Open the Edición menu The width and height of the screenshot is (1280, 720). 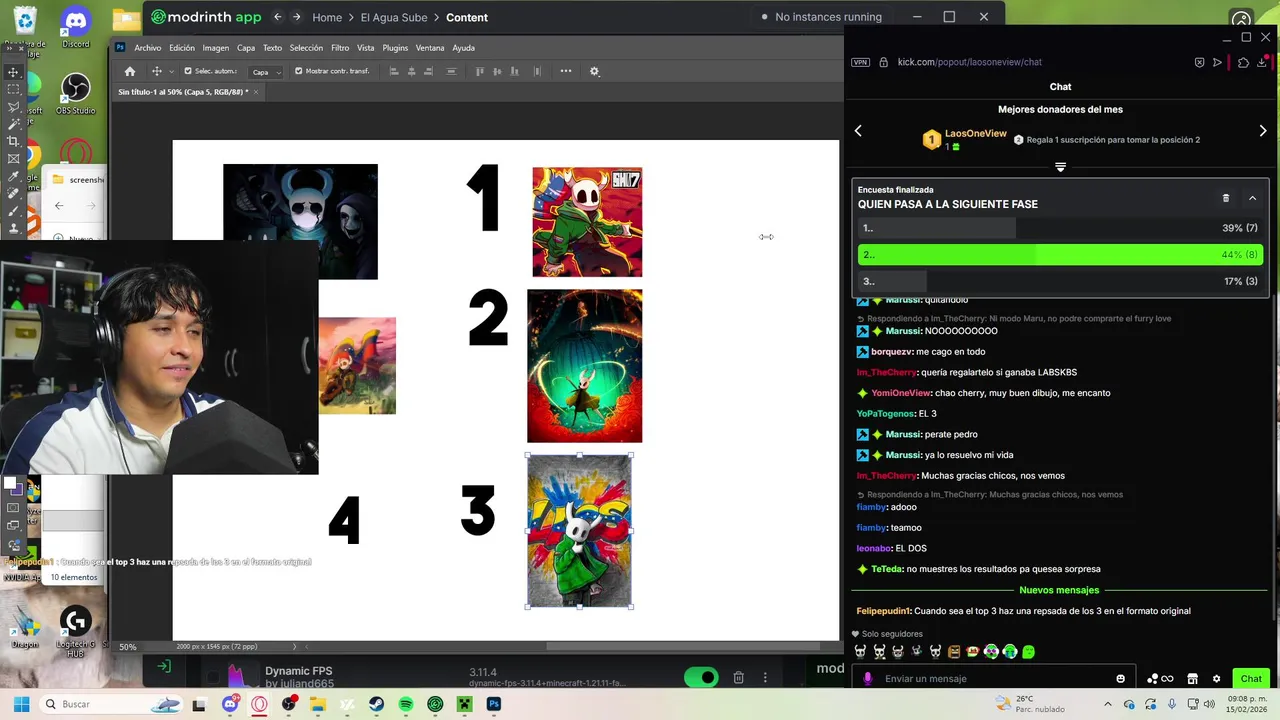click(182, 48)
